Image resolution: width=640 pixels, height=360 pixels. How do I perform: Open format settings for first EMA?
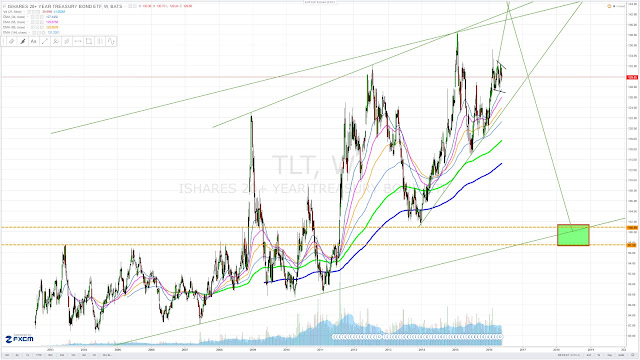tap(36, 17)
